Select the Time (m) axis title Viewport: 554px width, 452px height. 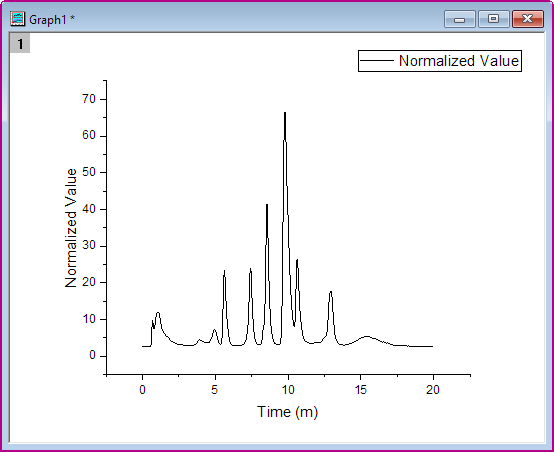(x=288, y=412)
